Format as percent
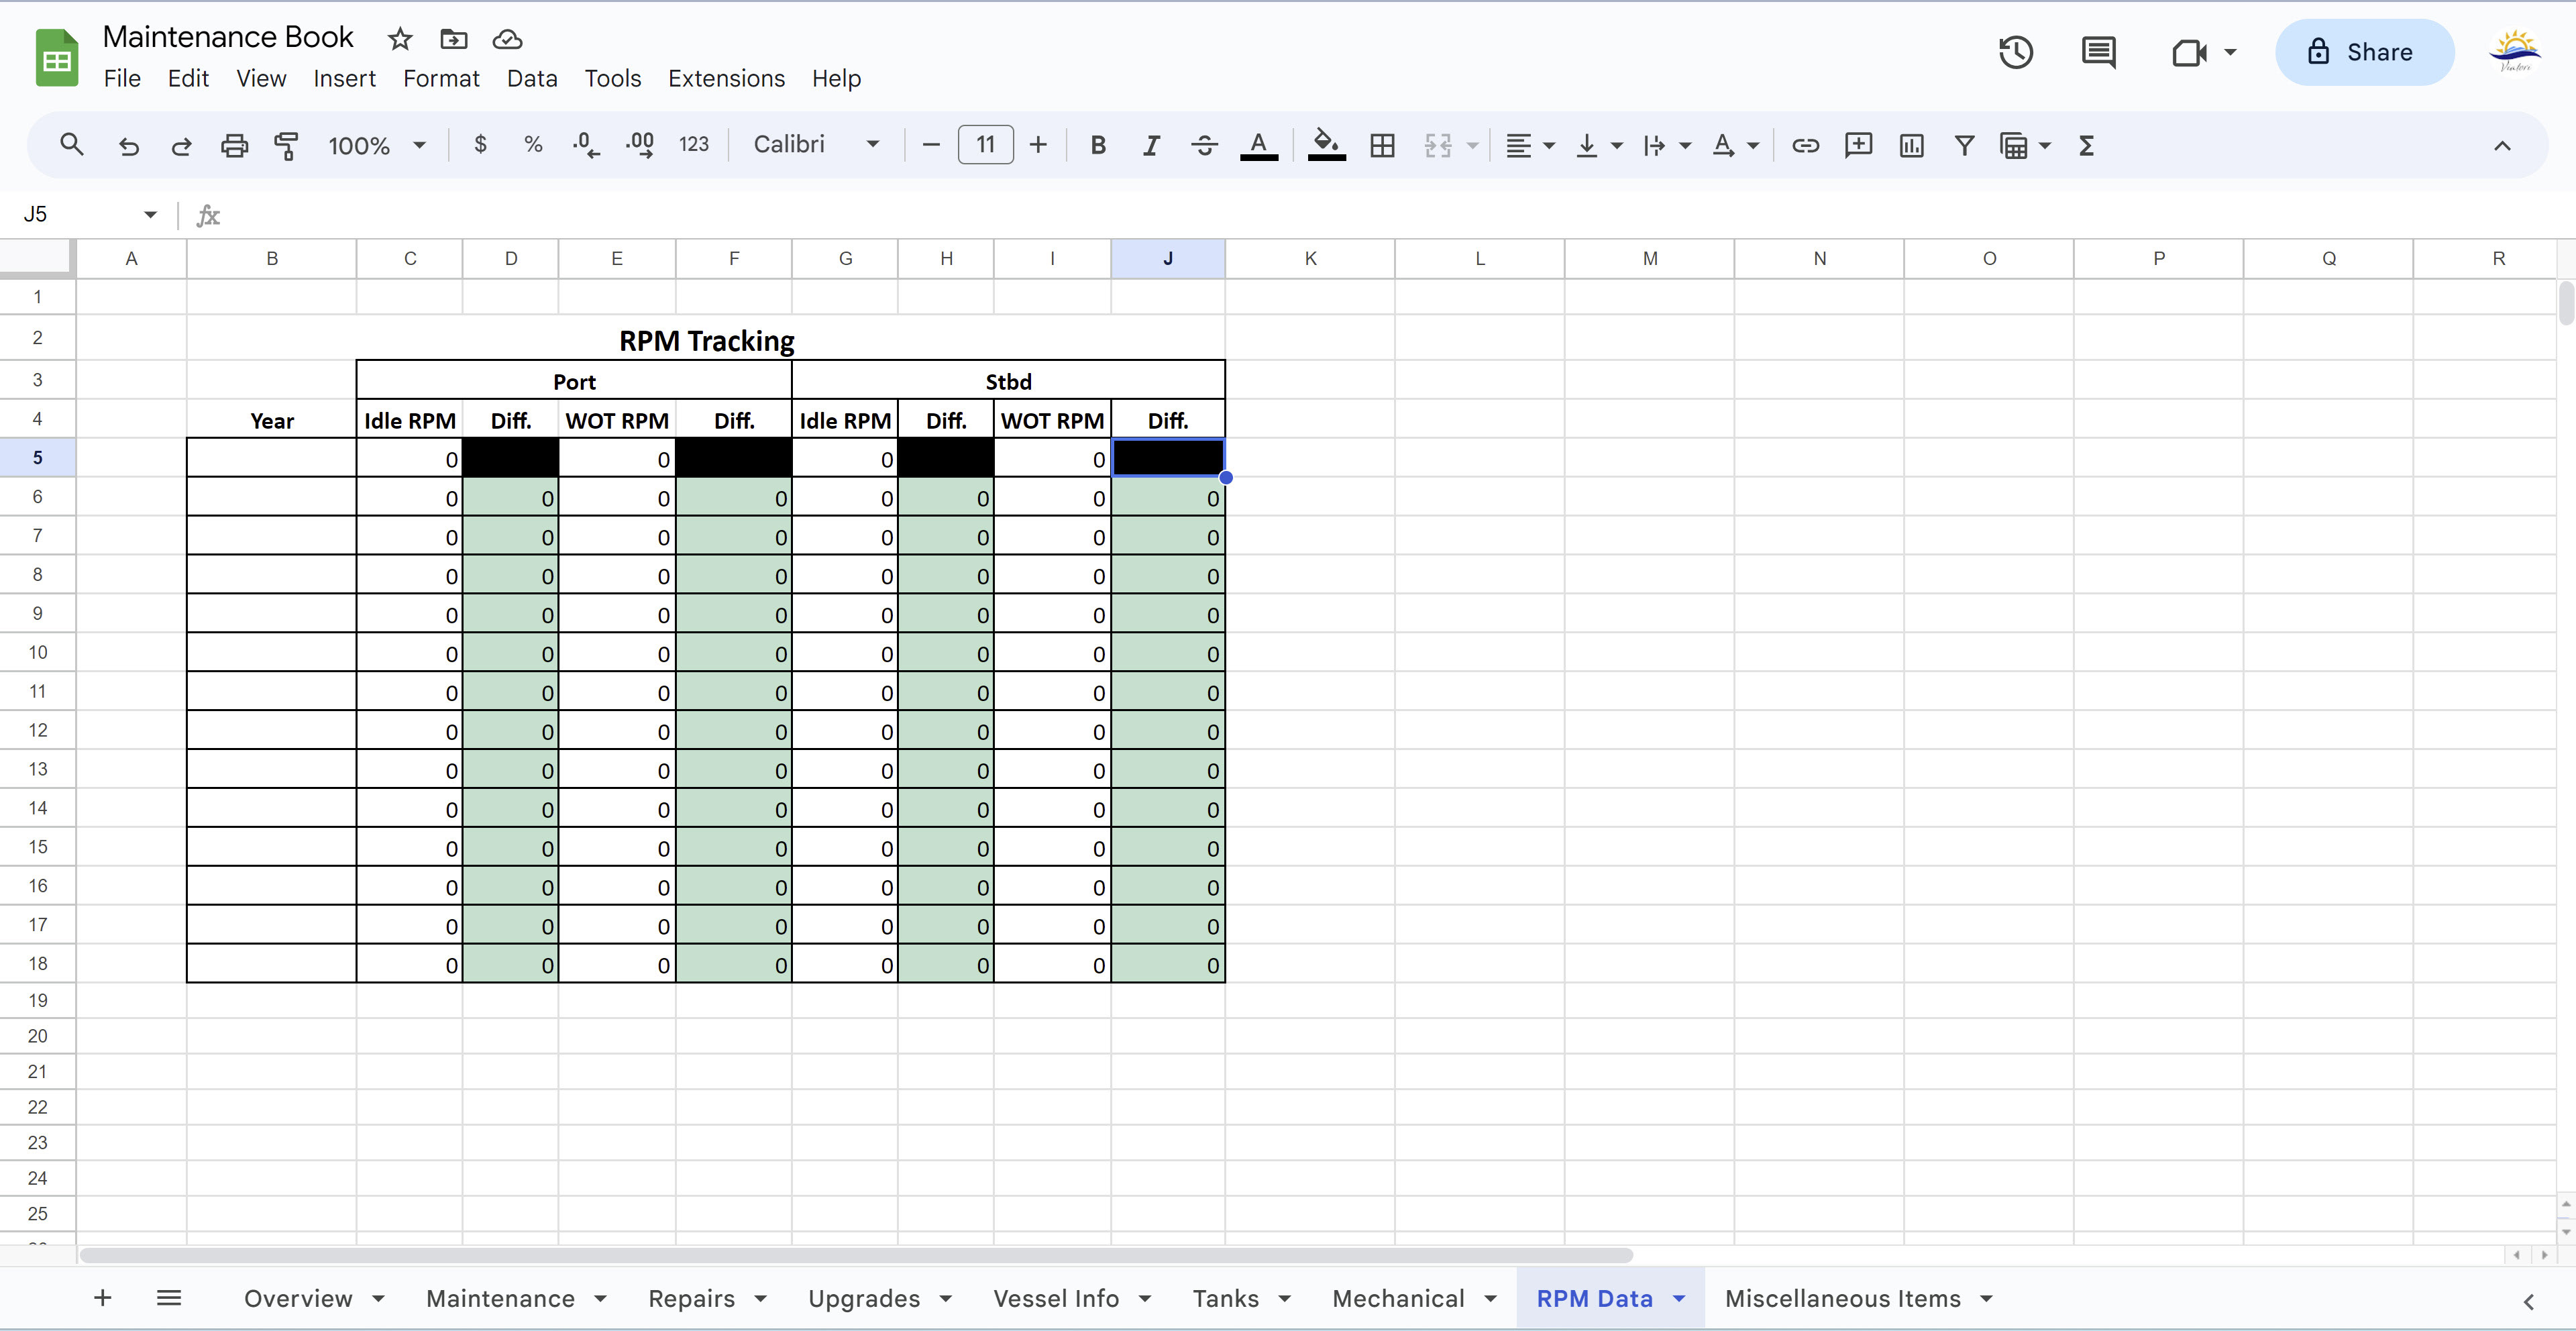Image resolution: width=2576 pixels, height=1331 pixels. (533, 145)
